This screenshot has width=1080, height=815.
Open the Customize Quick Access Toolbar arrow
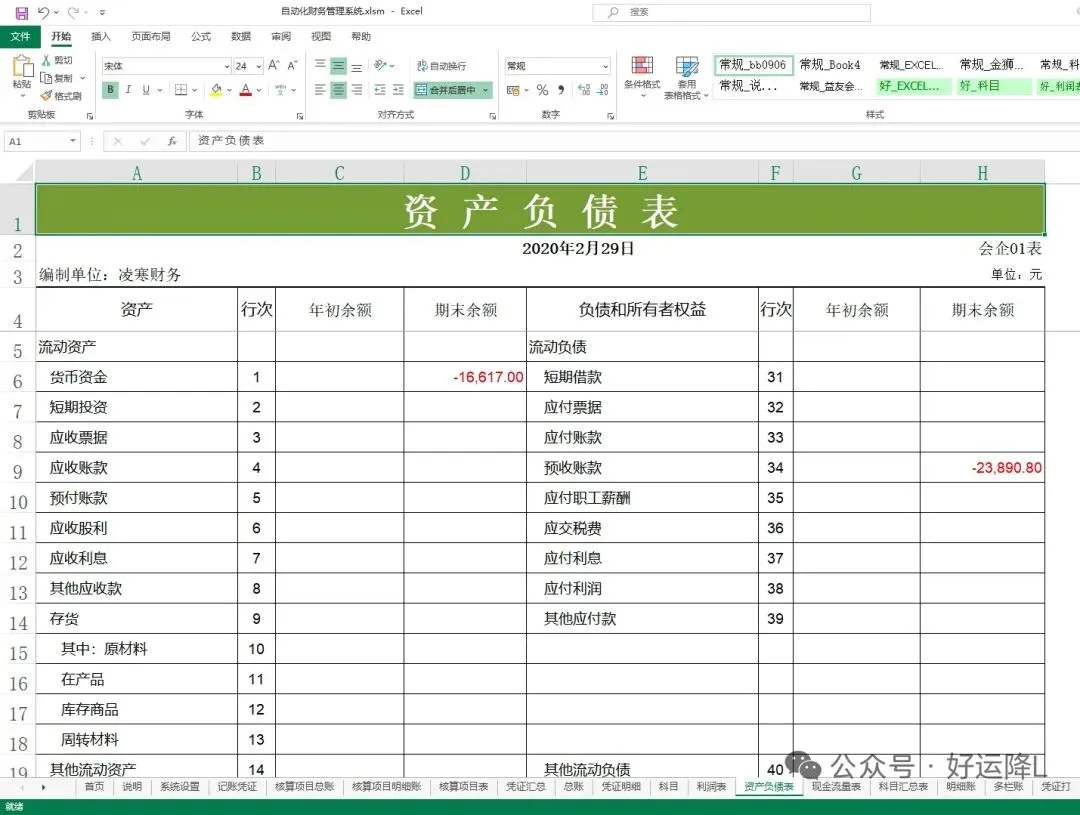point(103,12)
